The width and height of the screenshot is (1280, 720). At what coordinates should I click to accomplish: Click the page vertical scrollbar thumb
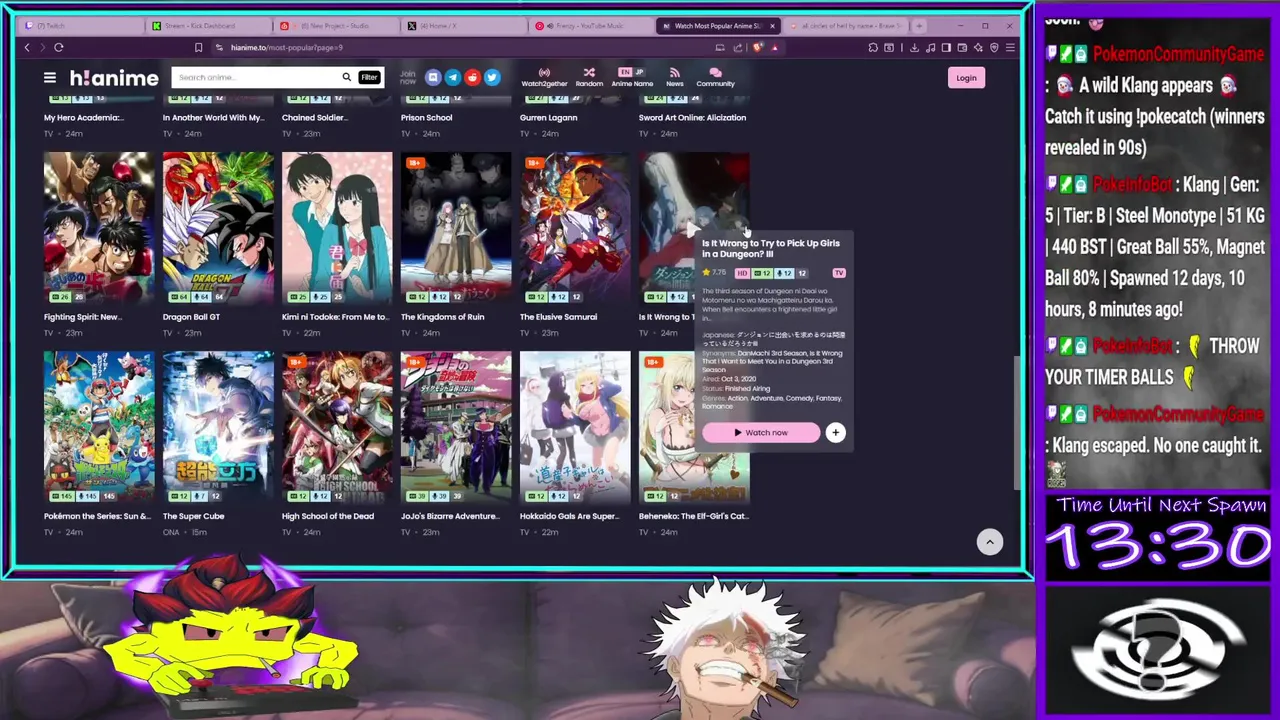(1017, 422)
